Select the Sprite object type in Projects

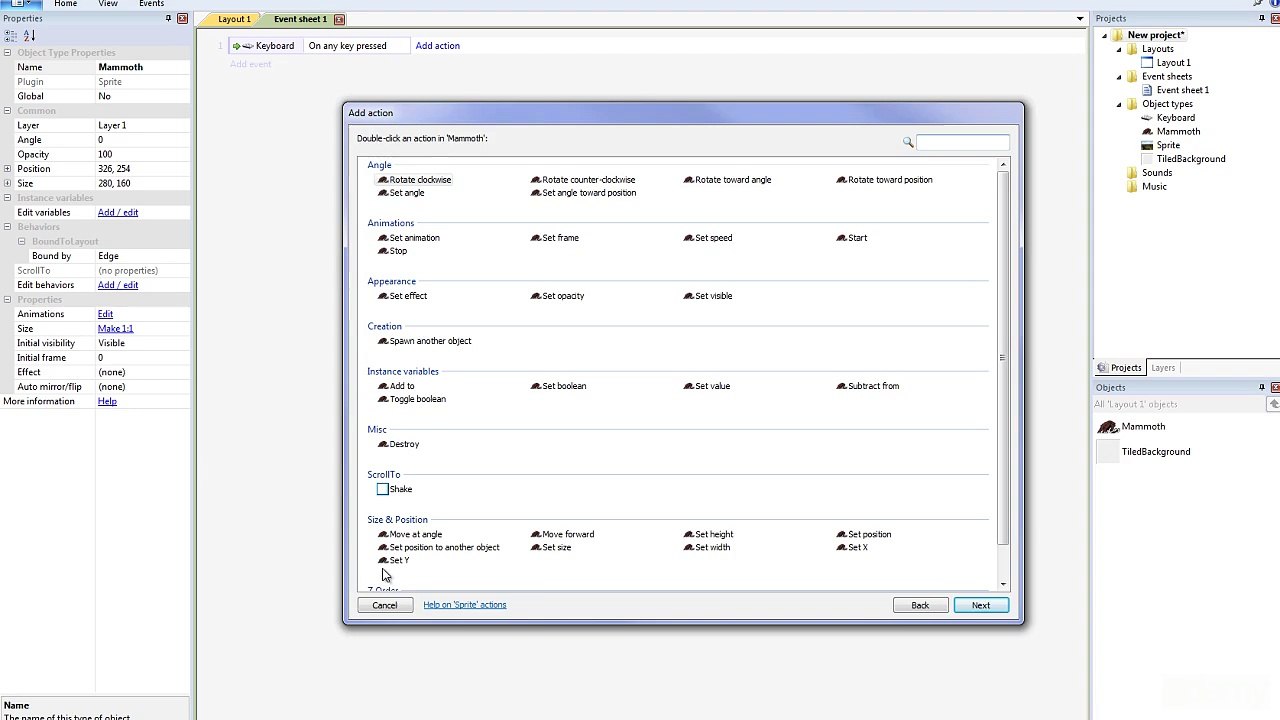pos(1168,145)
